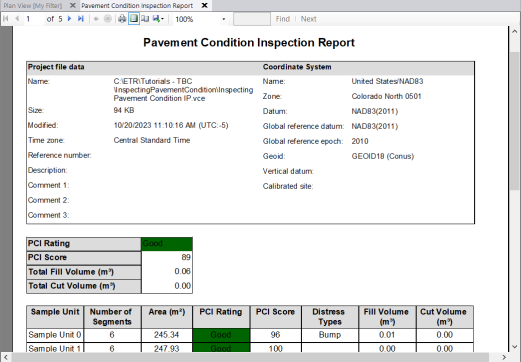Click the Cut Volume column header
This screenshot has width=521, height=362.
tap(444, 317)
